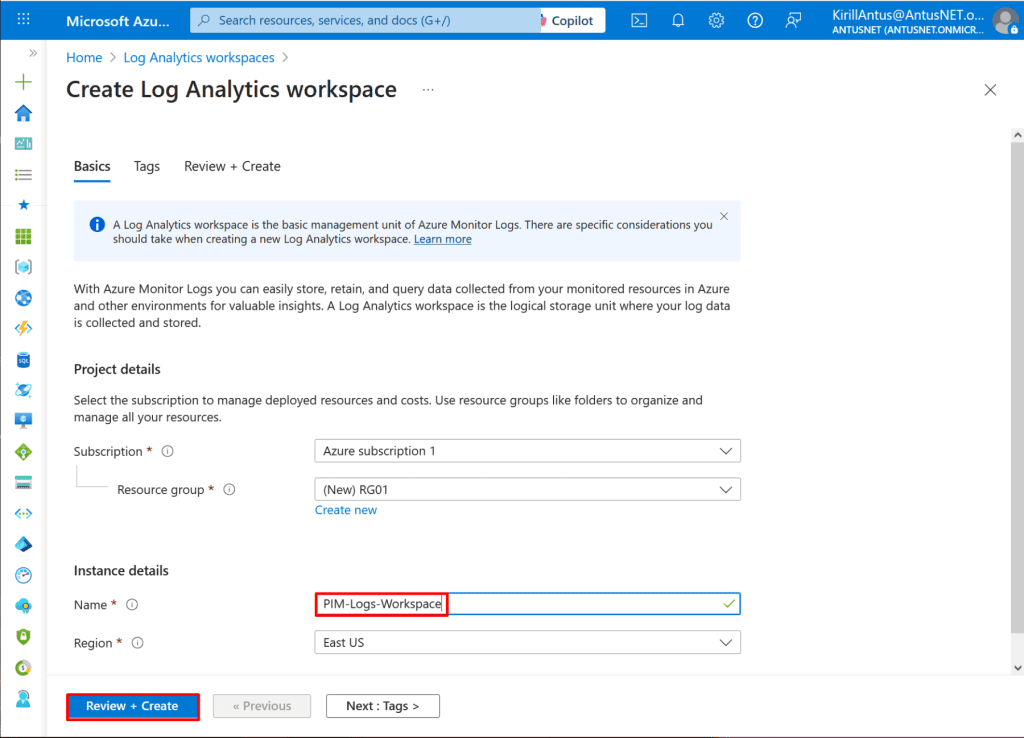
Task: Open SQL databases icon in sidebar
Action: [x=23, y=359]
